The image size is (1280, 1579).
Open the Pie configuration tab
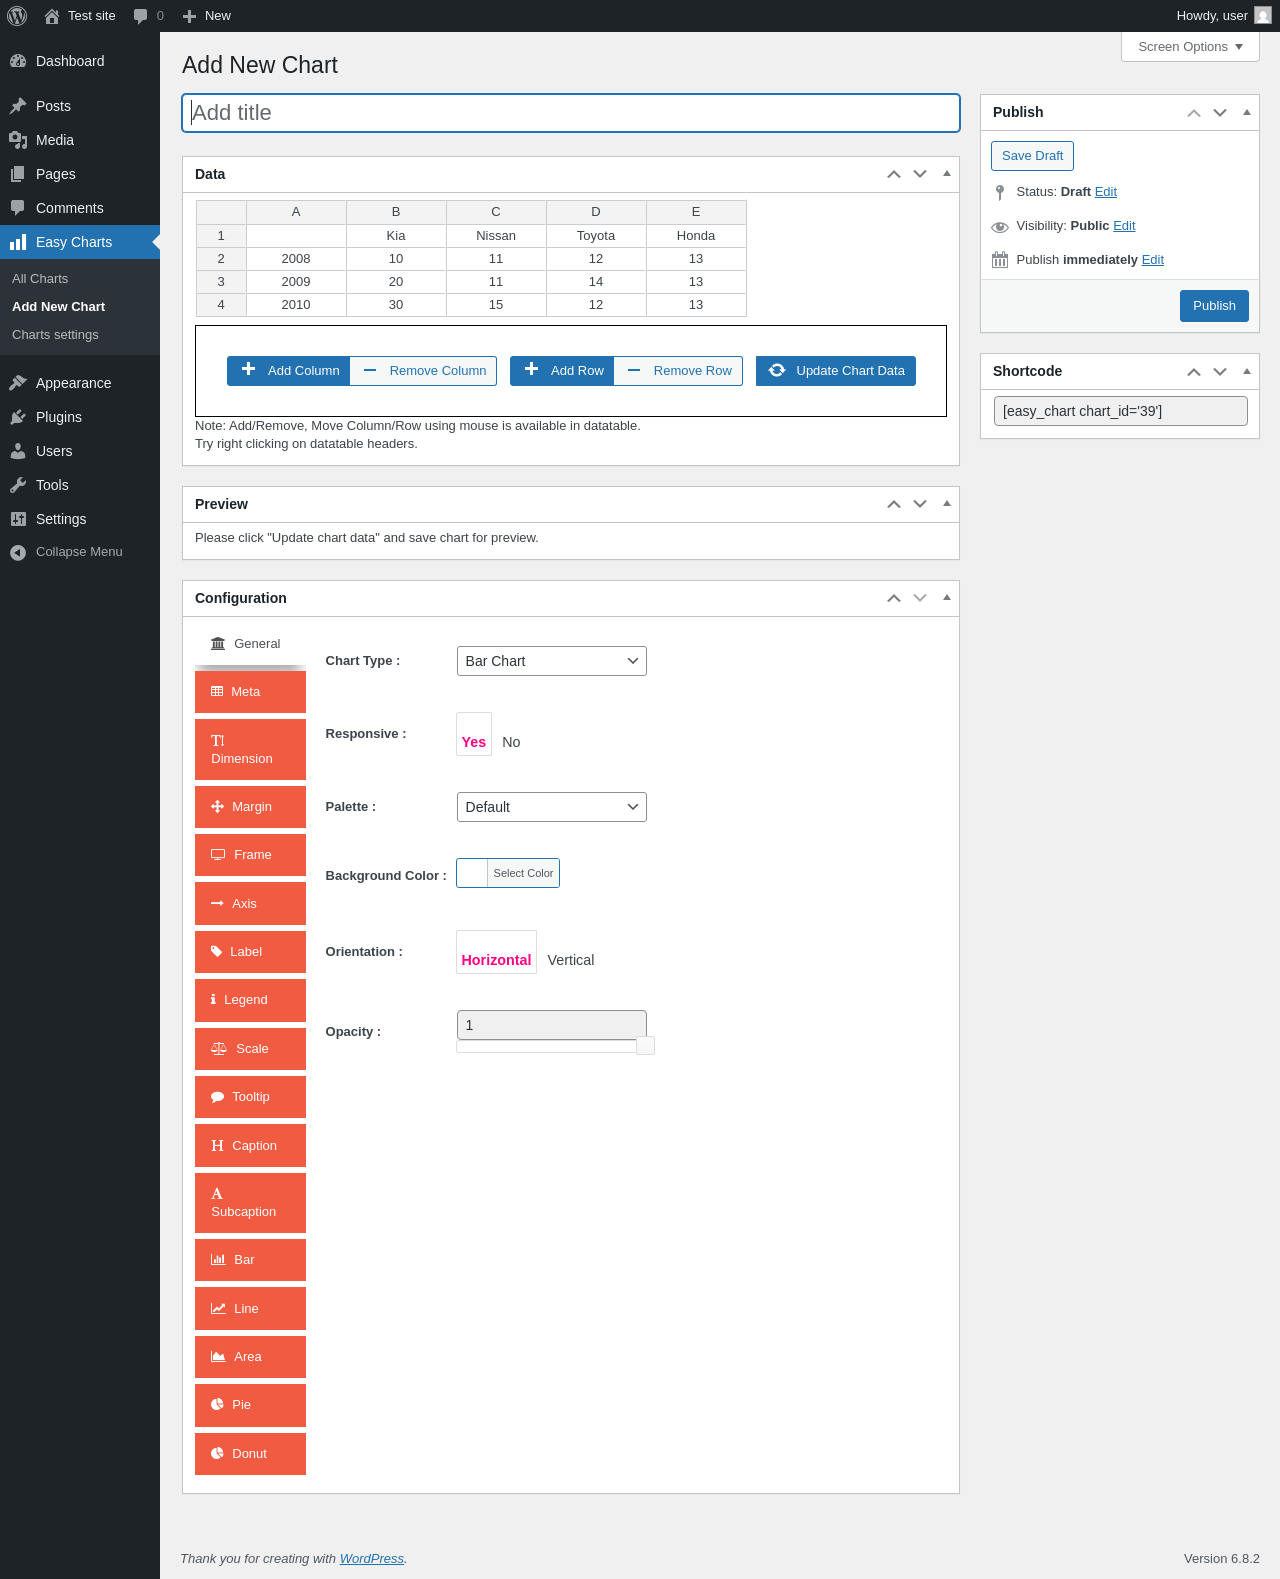tap(250, 1405)
